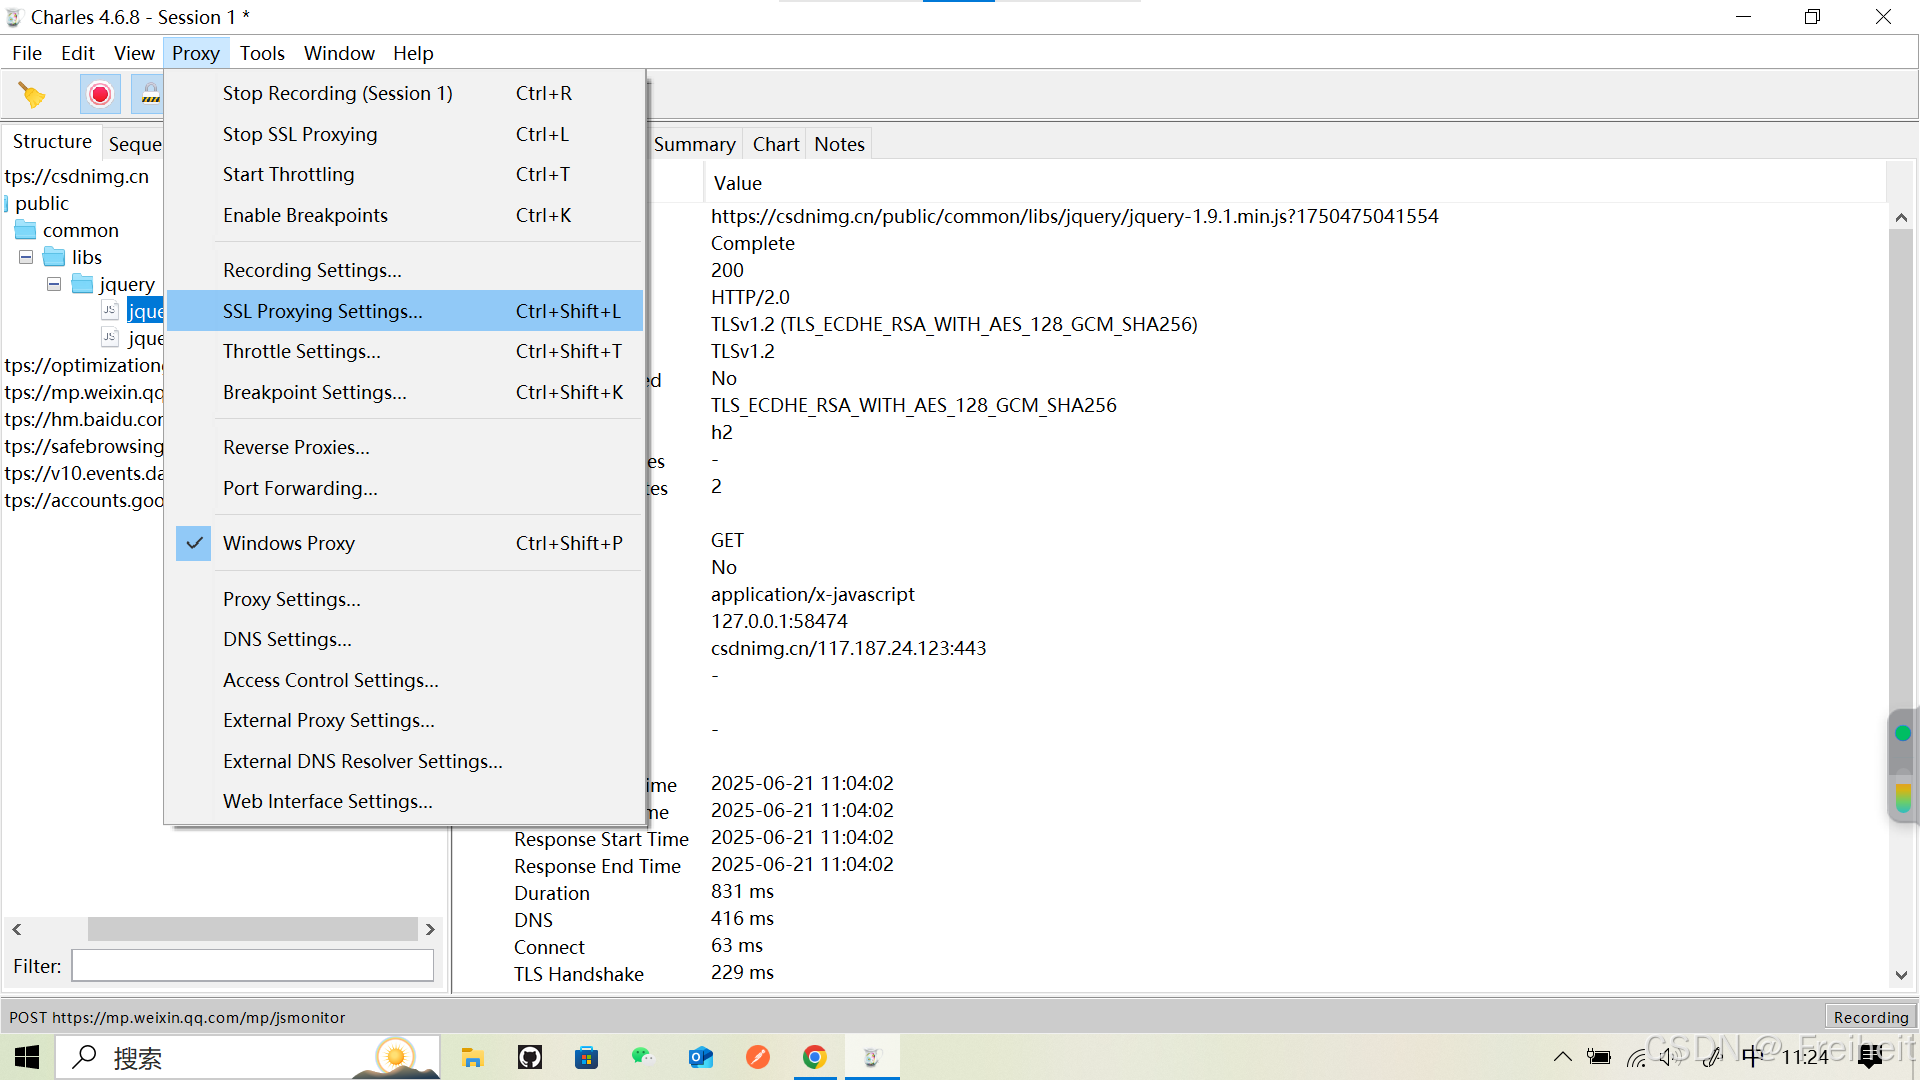Screen dimensions: 1920x1080
Task: Open Postman from the taskbar
Action: click(x=758, y=1057)
